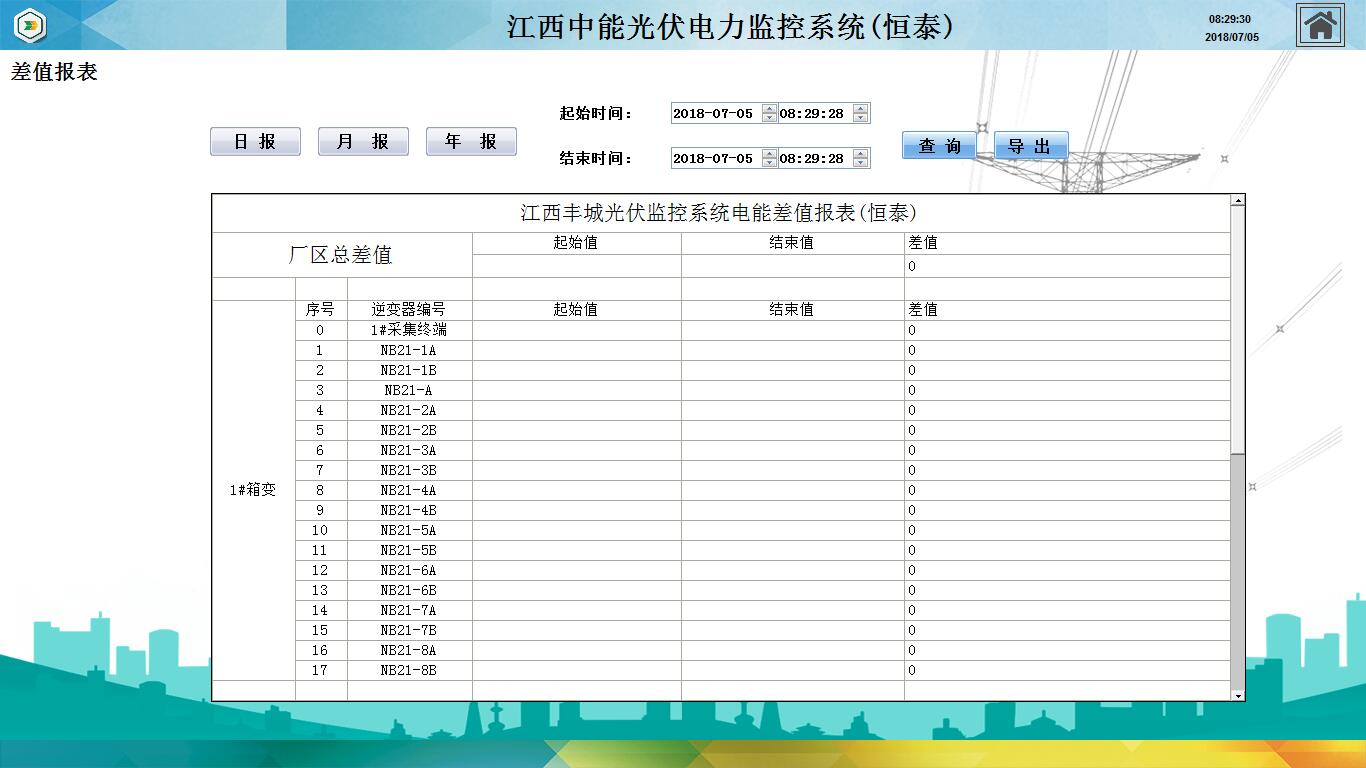Click the home icon in the header
The image size is (1366, 768).
pos(1320,25)
